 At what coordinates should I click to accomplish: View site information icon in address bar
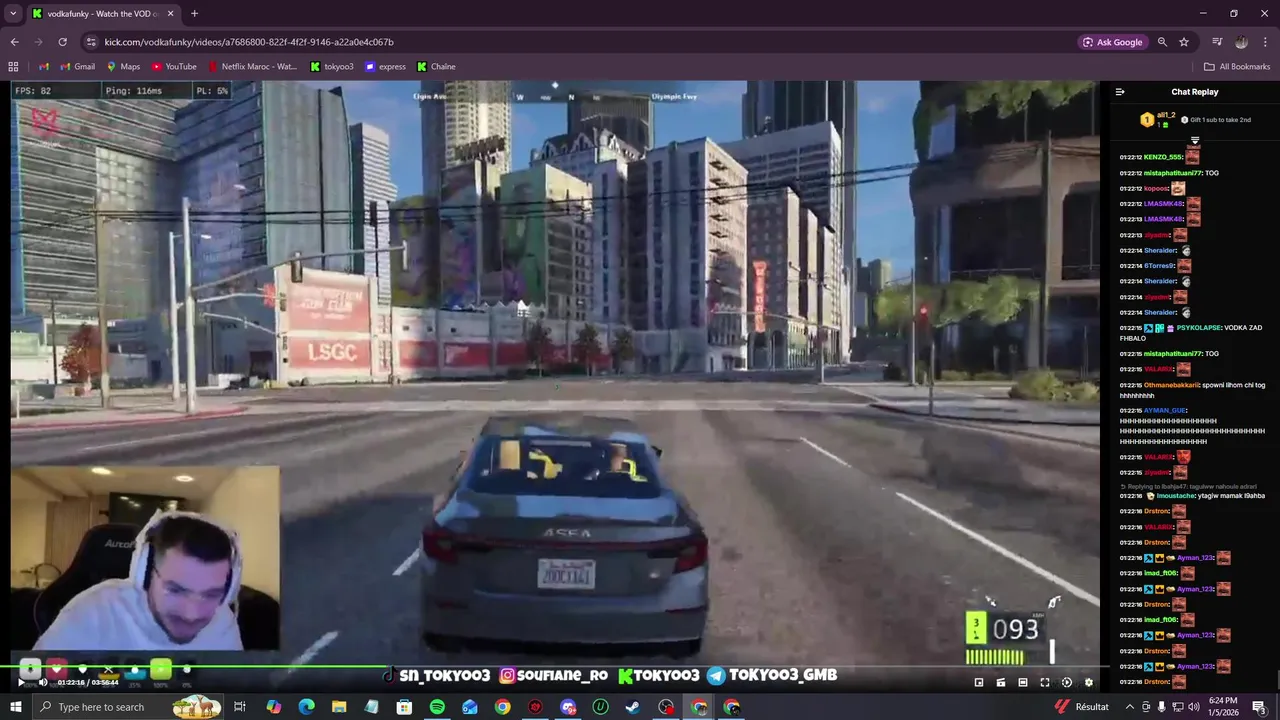click(91, 42)
